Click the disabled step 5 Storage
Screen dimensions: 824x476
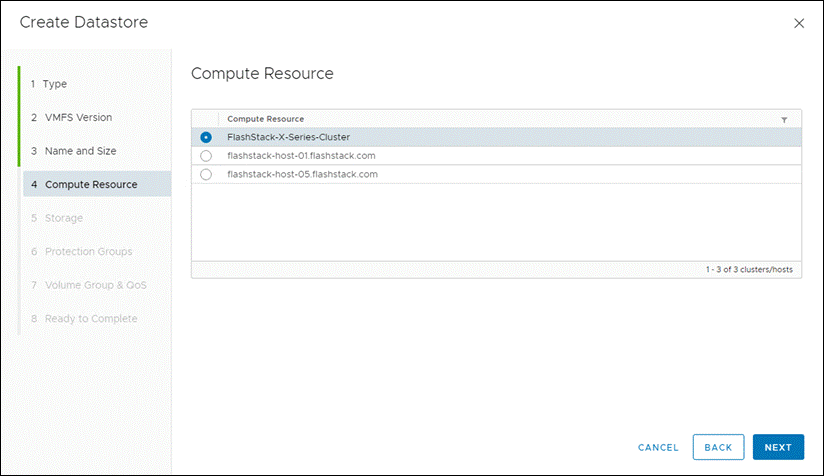(57, 218)
